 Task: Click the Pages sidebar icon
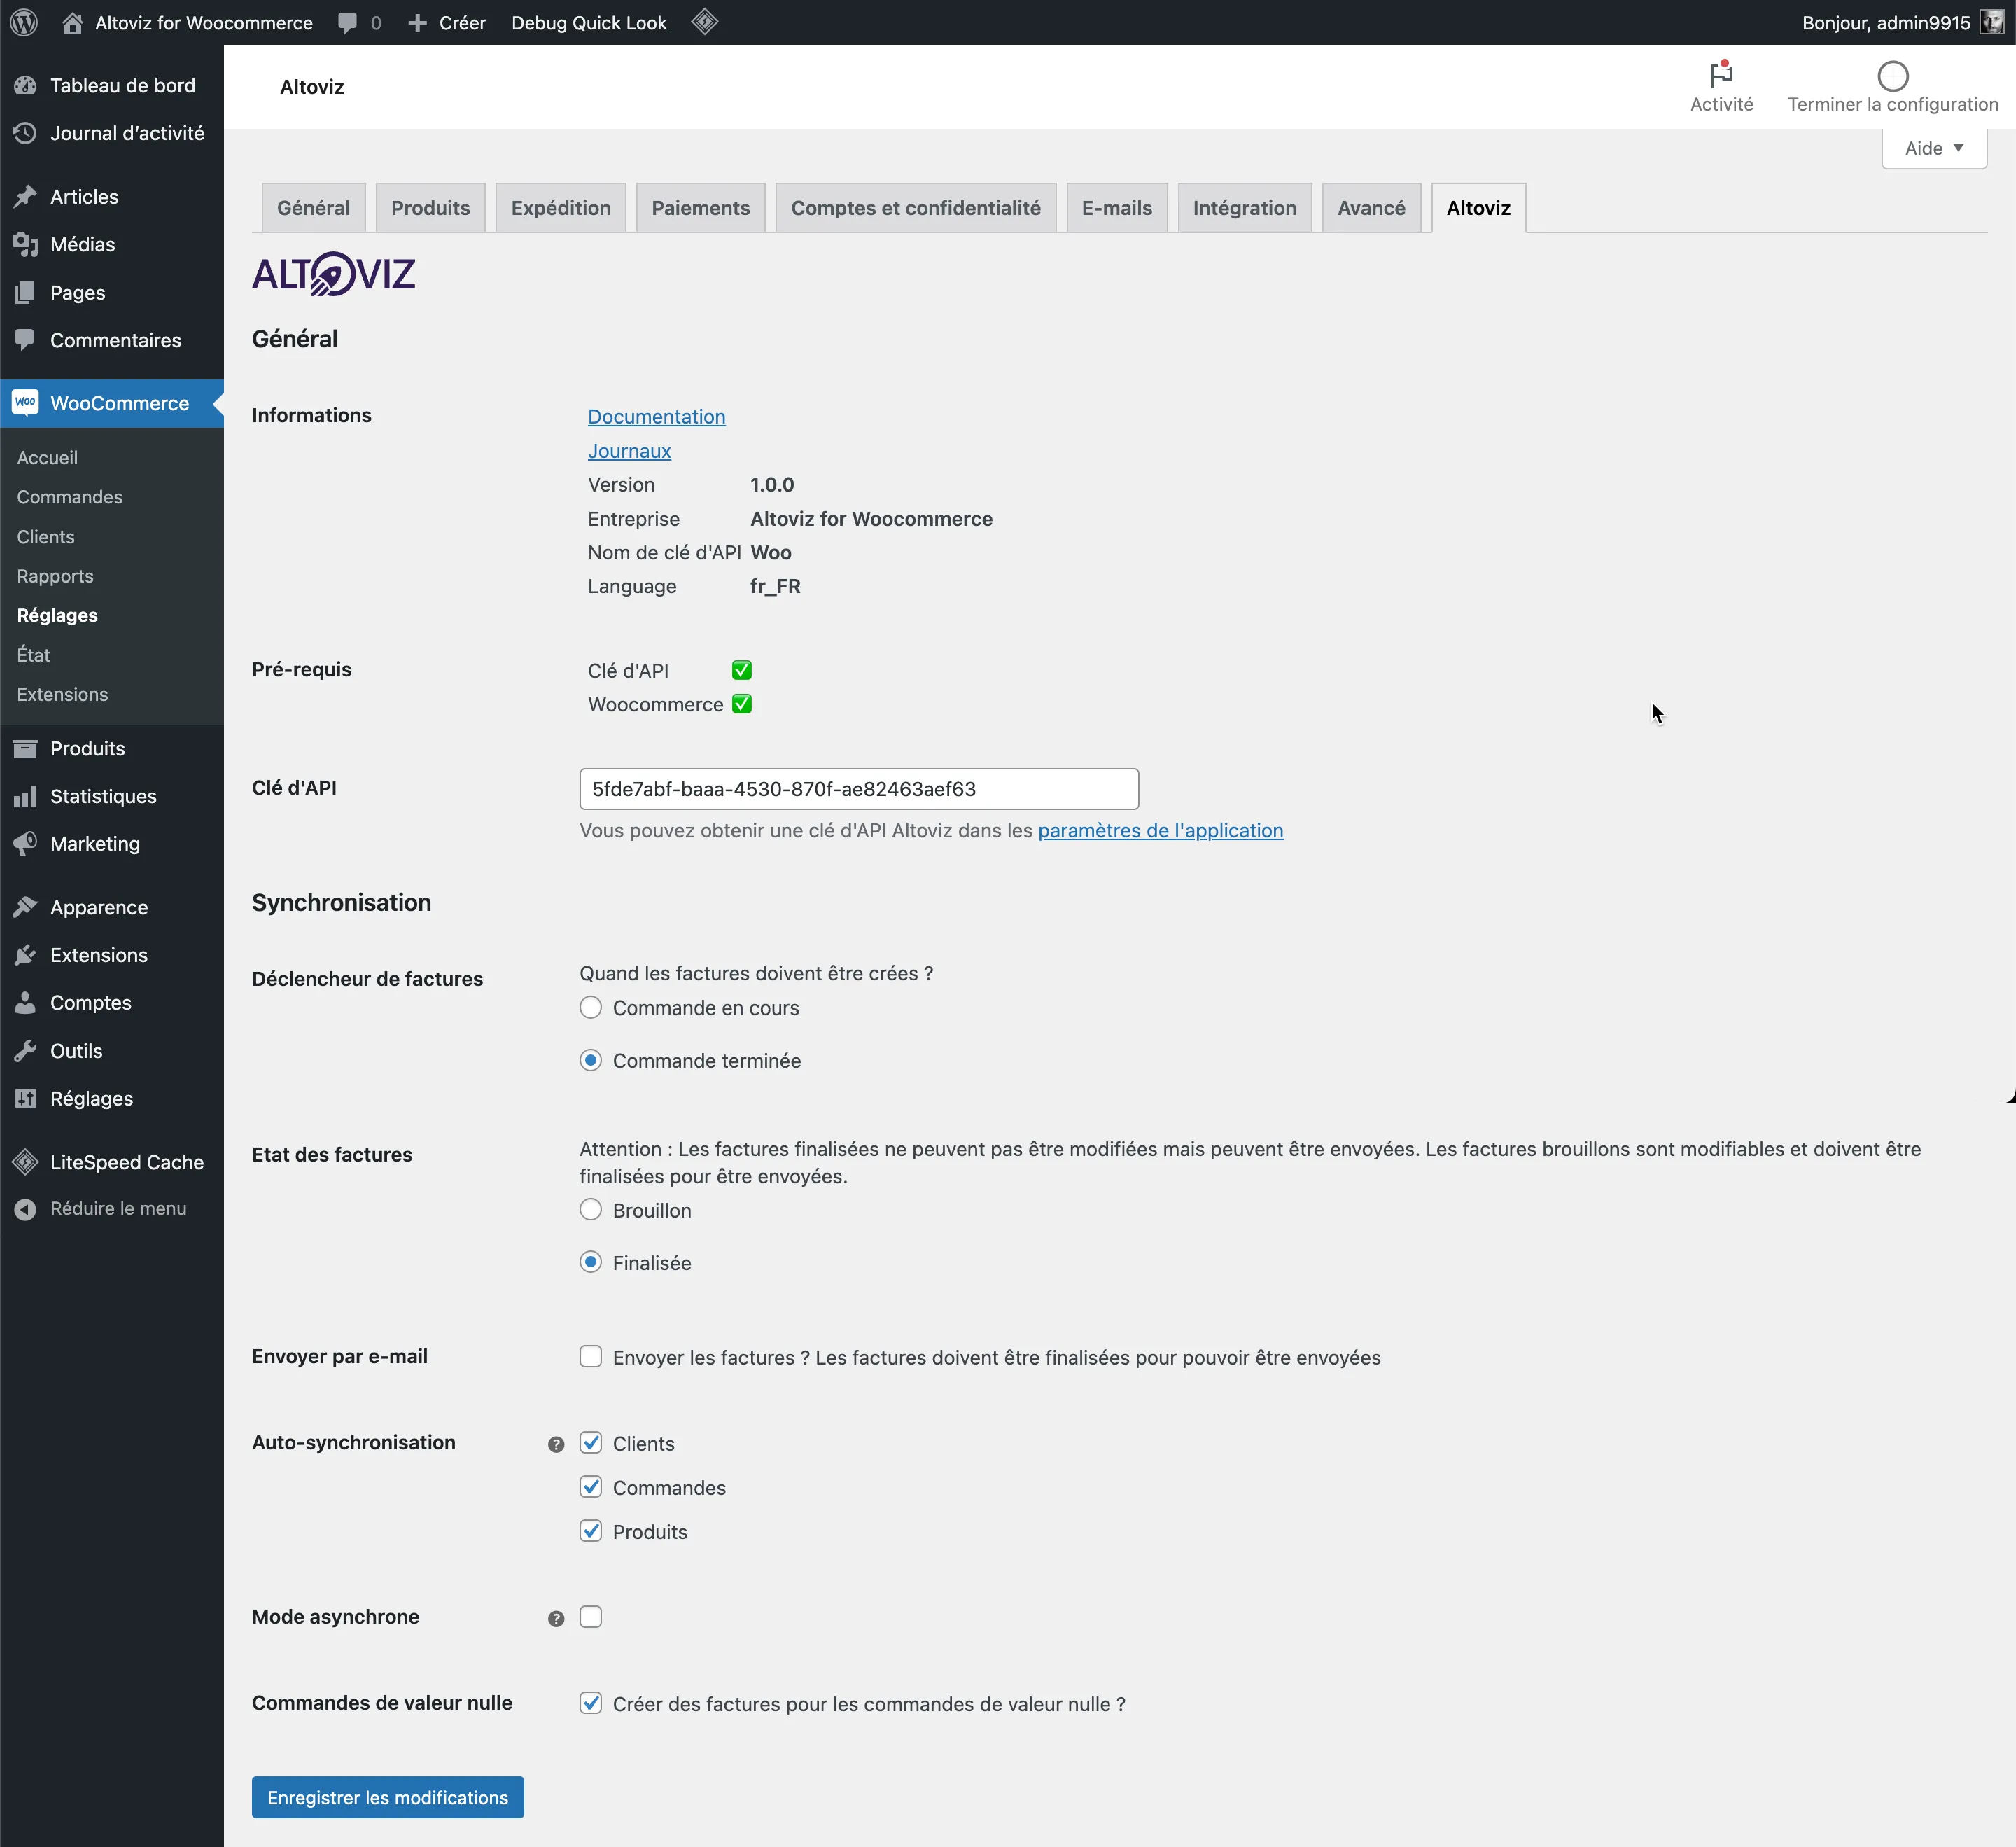click(25, 292)
